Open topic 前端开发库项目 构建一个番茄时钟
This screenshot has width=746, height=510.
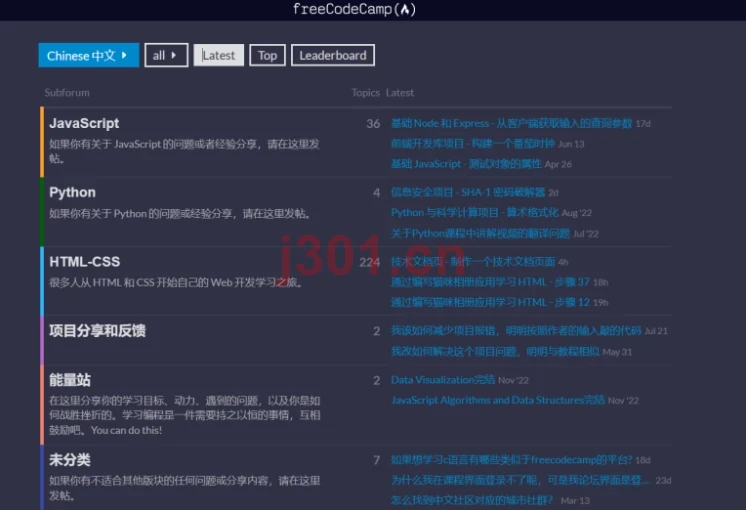point(473,144)
